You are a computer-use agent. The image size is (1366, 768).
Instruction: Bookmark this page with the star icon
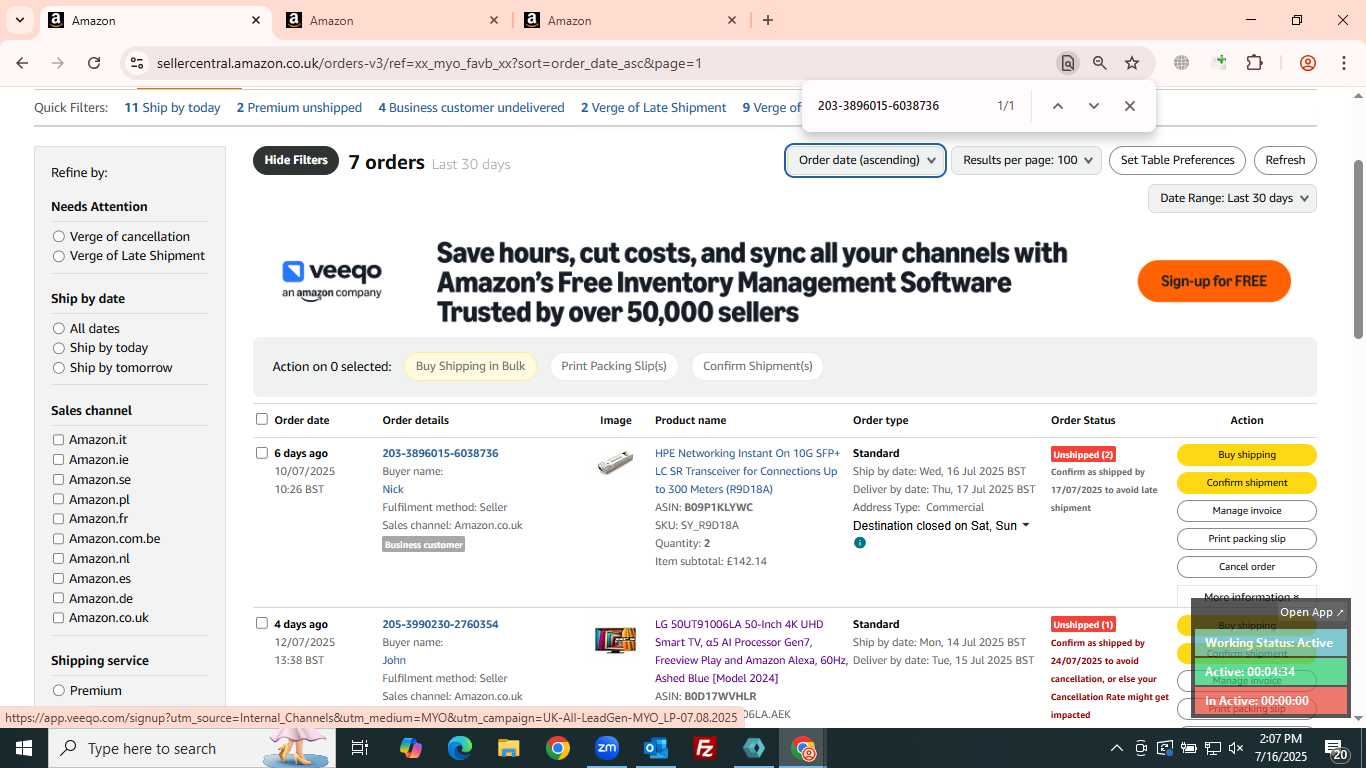pyautogui.click(x=1132, y=63)
